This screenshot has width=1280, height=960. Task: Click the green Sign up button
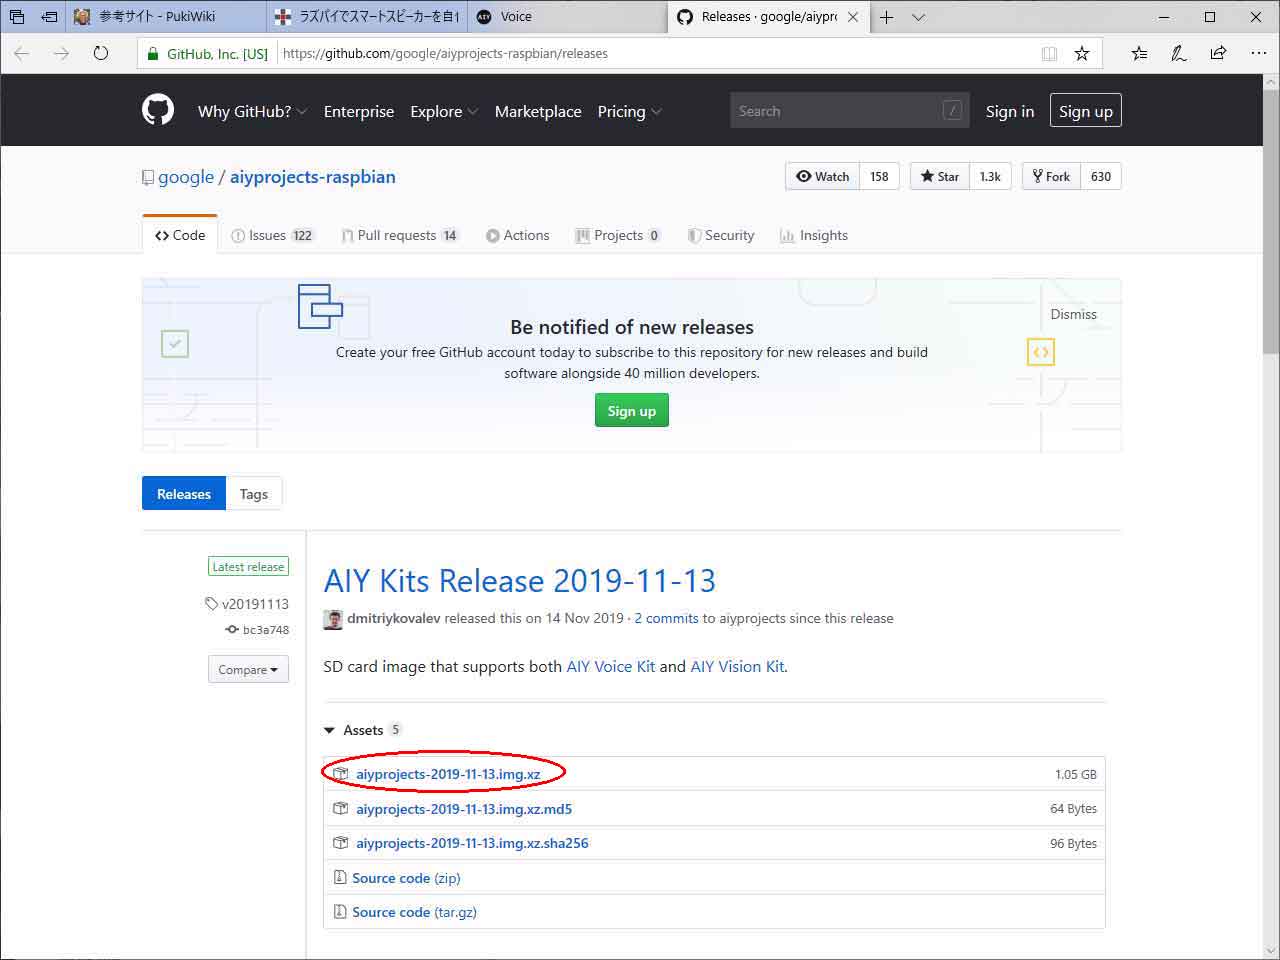pos(631,411)
